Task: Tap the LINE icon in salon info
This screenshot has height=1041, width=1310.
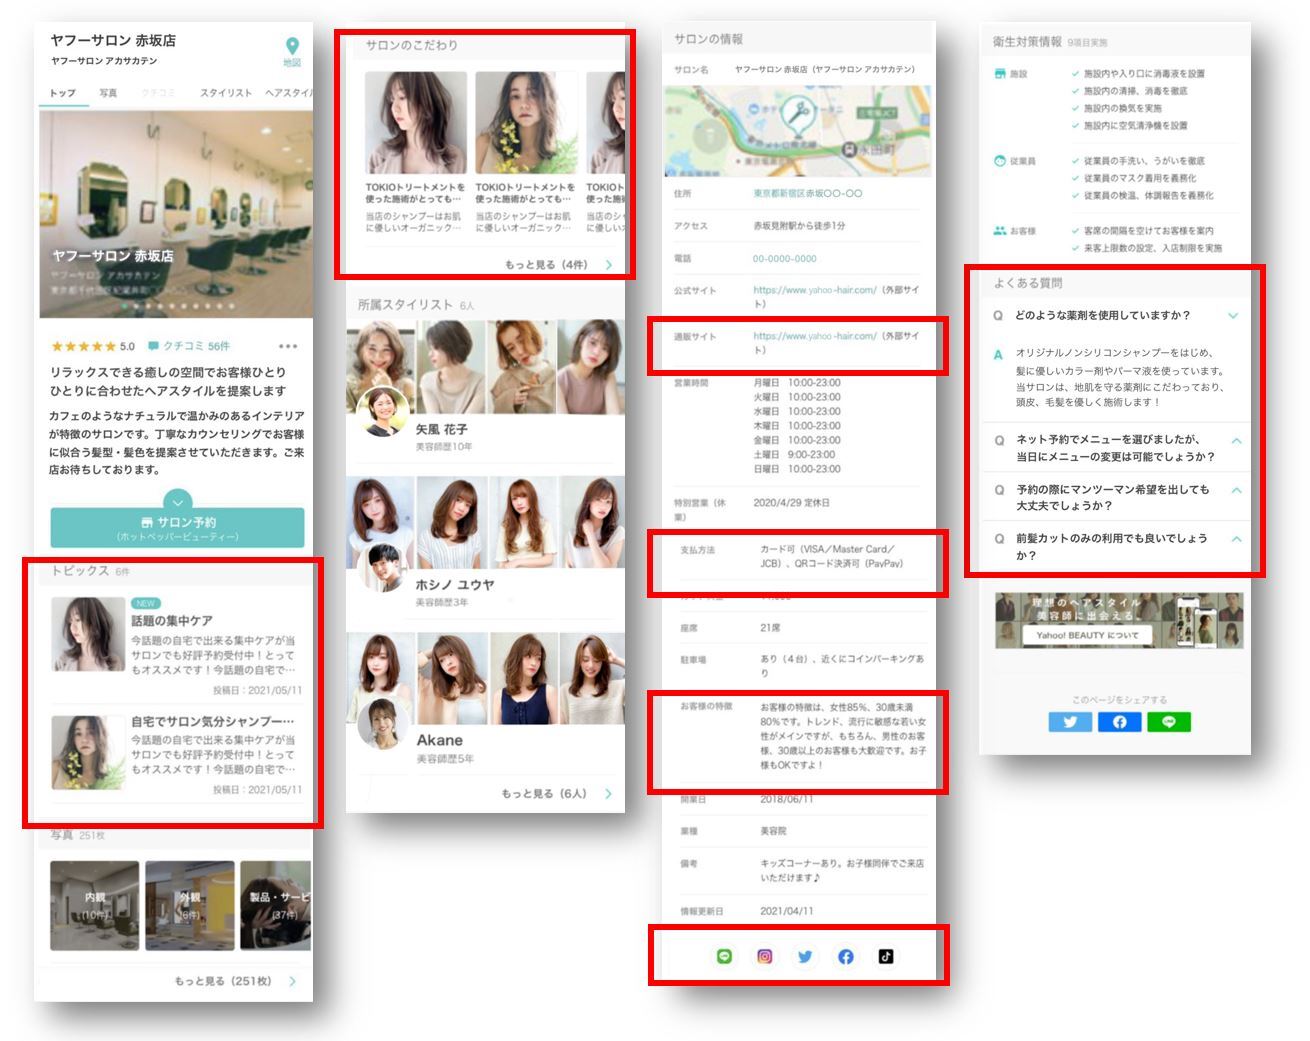Action: tap(725, 956)
